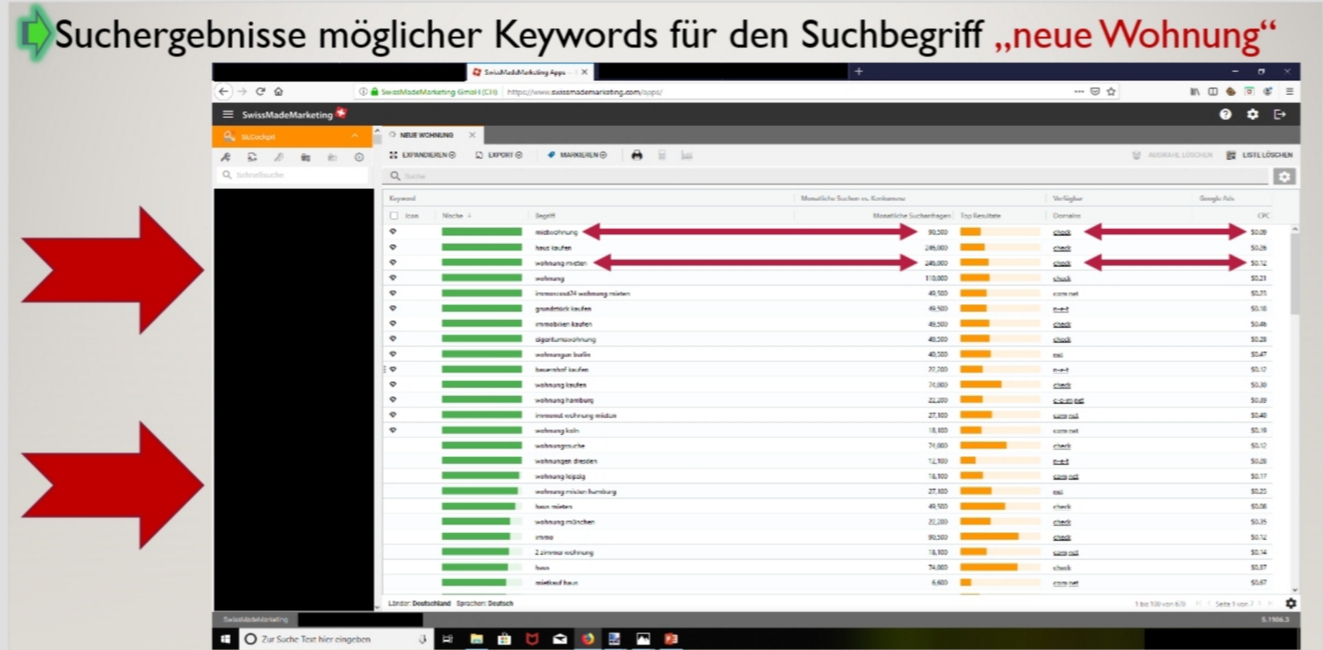The height and width of the screenshot is (650, 1323).
Task: Reload the page in the browser
Action: point(260,91)
